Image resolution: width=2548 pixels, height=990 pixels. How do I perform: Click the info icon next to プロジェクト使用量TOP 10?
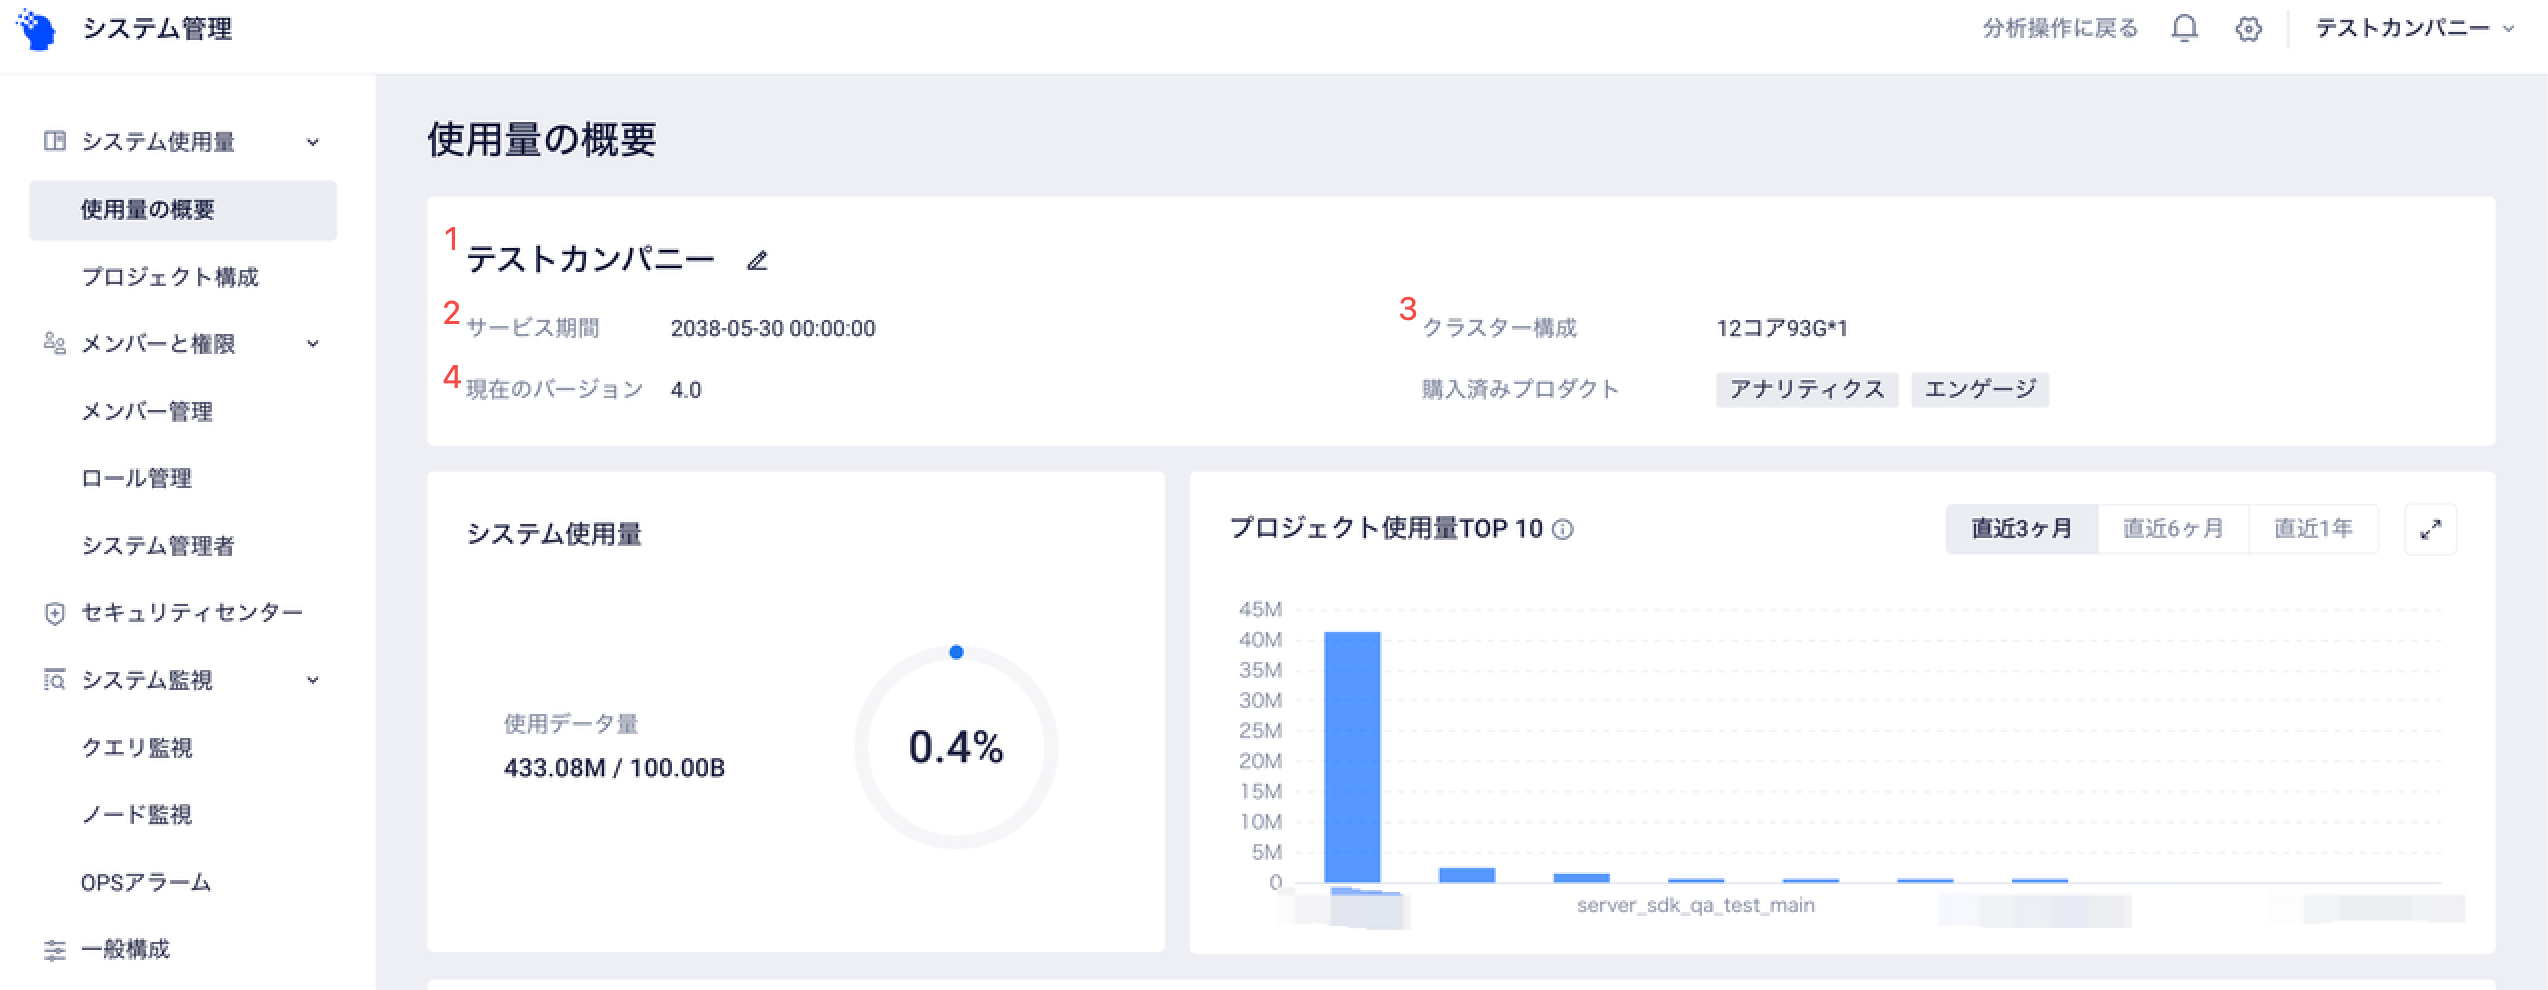coord(1563,530)
